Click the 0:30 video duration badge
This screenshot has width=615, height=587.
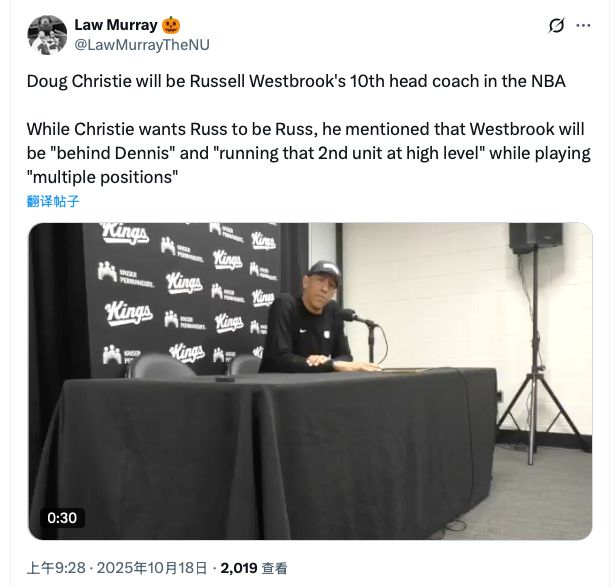[62, 518]
